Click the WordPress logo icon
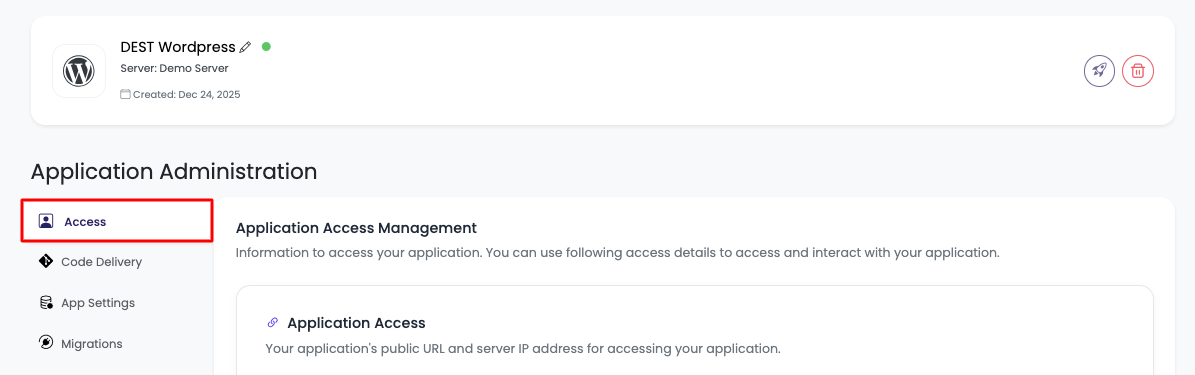 (x=78, y=72)
